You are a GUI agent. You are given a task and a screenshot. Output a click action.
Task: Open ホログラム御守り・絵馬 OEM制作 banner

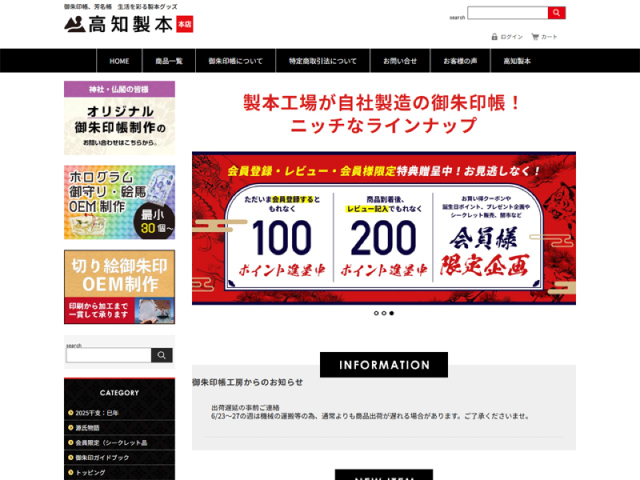[x=120, y=202]
